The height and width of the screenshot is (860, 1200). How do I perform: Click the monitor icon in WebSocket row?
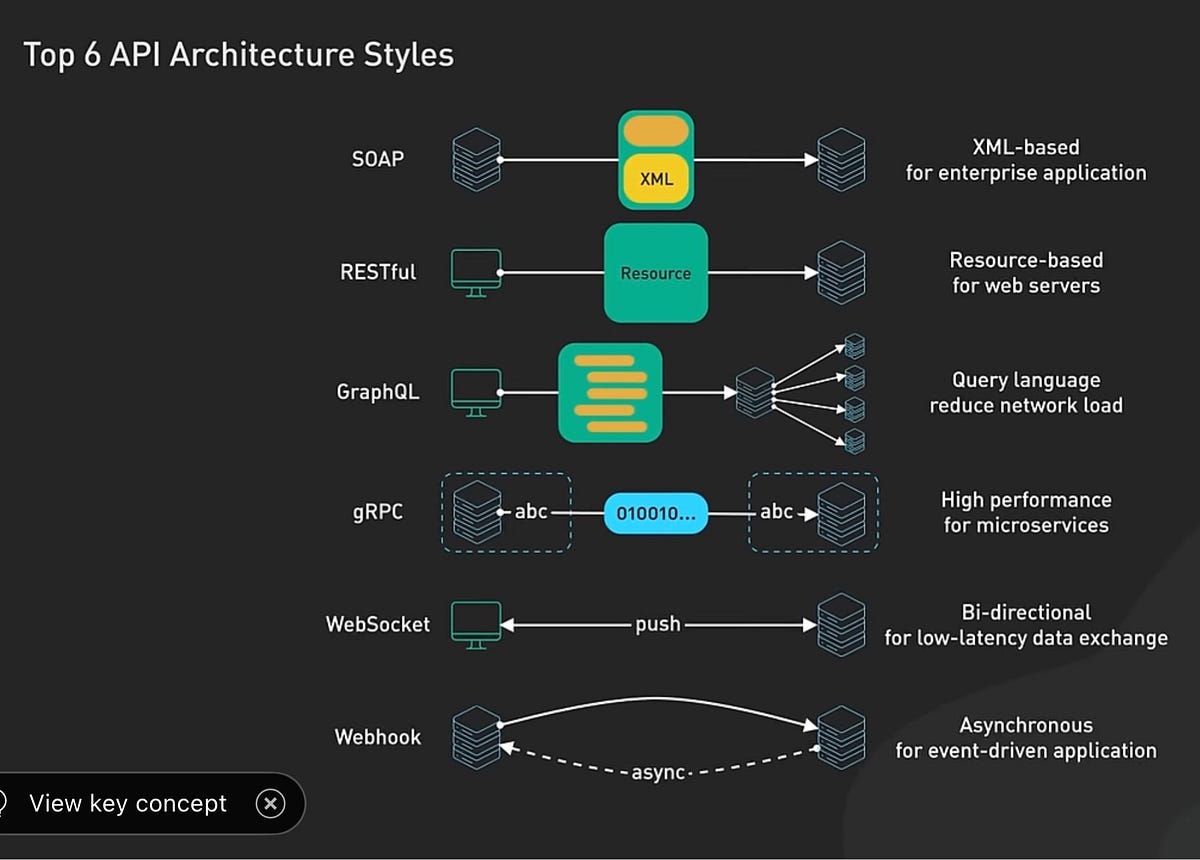475,623
